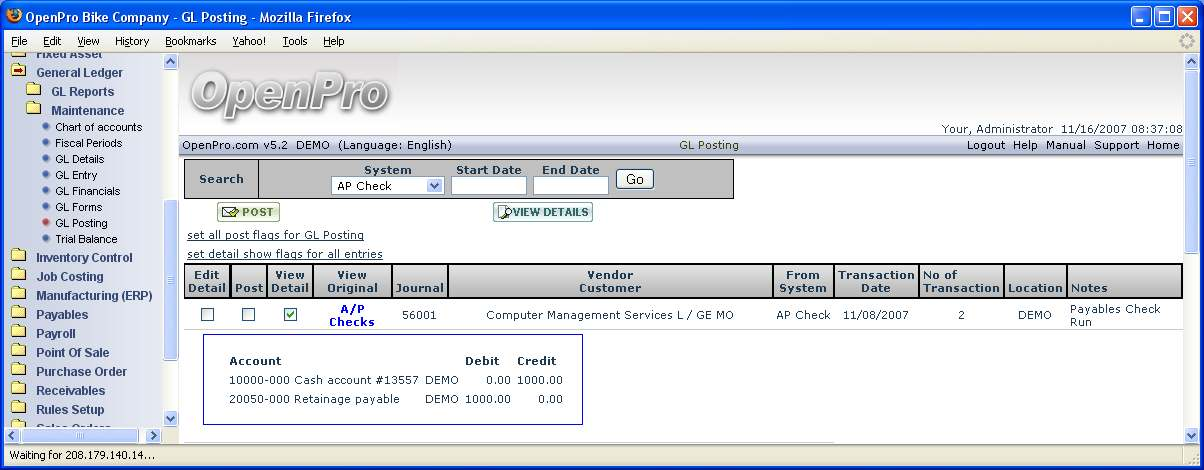This screenshot has width=1204, height=470.
Task: Click the Inventory Control folder icon
Action: 18,257
